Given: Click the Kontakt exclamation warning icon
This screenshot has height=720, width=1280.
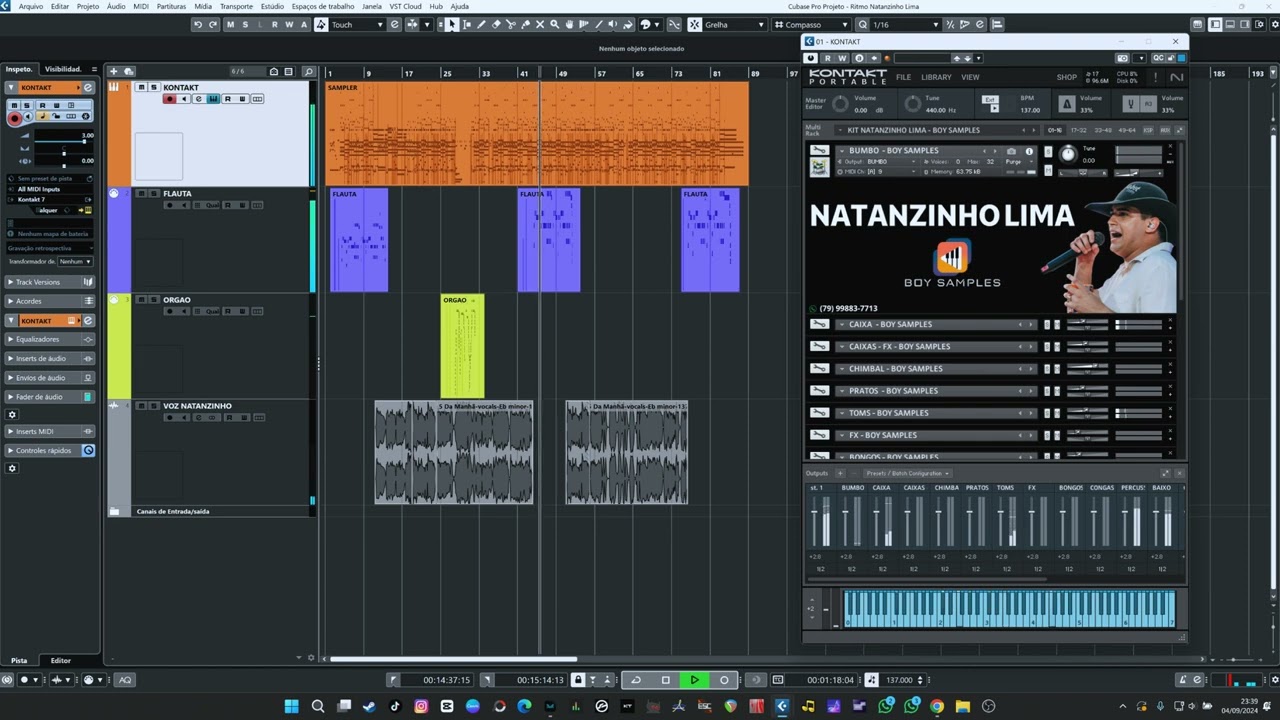Looking at the screenshot, I should tap(1156, 77).
